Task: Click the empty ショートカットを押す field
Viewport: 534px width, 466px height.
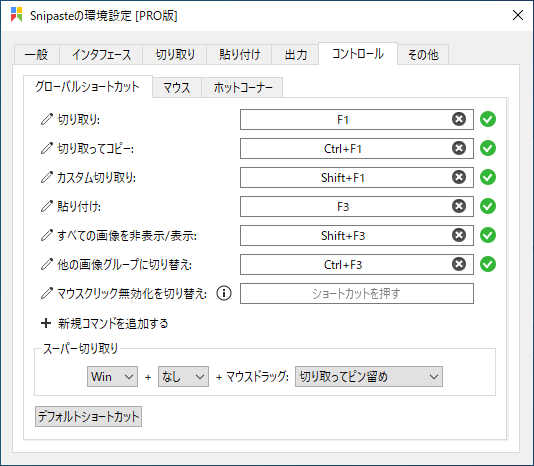Action: tap(357, 293)
